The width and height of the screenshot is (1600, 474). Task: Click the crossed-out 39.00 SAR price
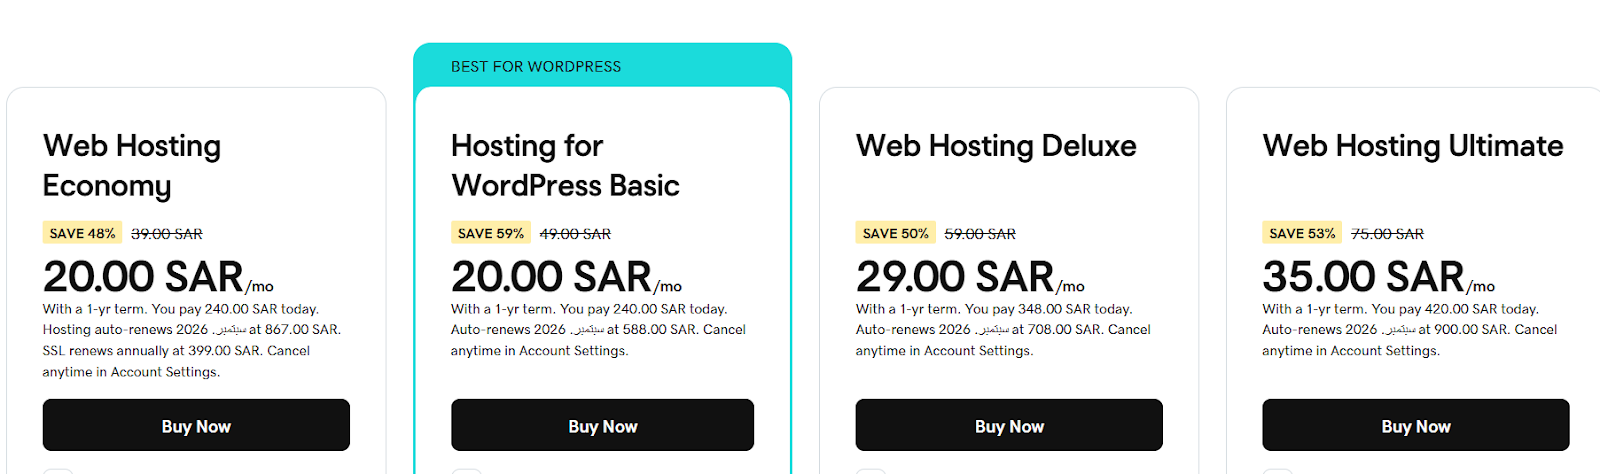[x=167, y=234]
